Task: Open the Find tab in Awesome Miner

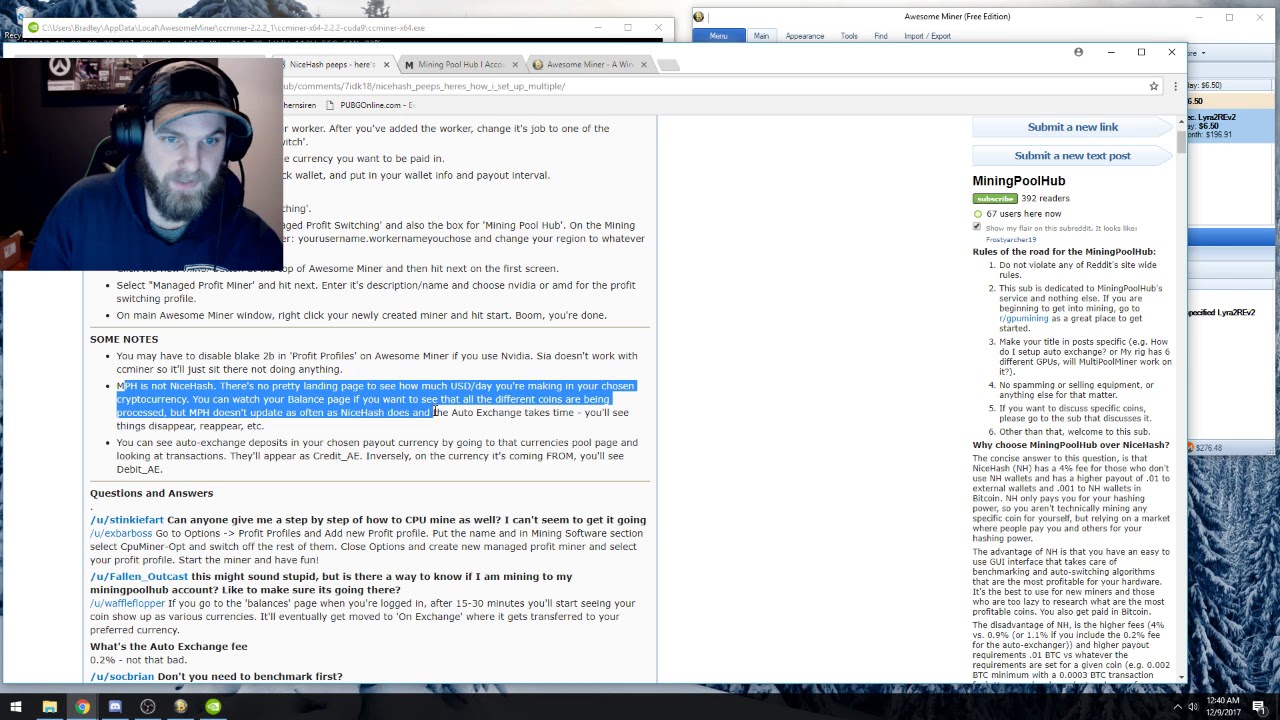Action: (880, 36)
